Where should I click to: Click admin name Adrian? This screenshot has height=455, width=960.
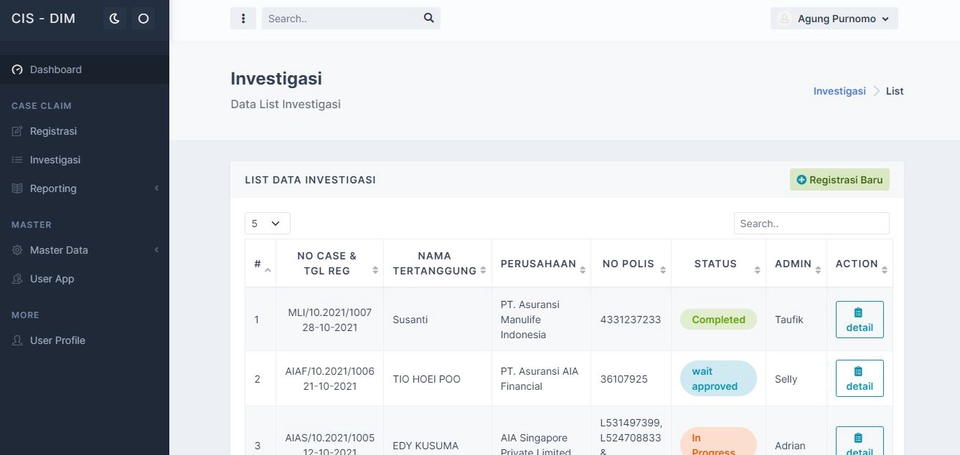point(790,446)
